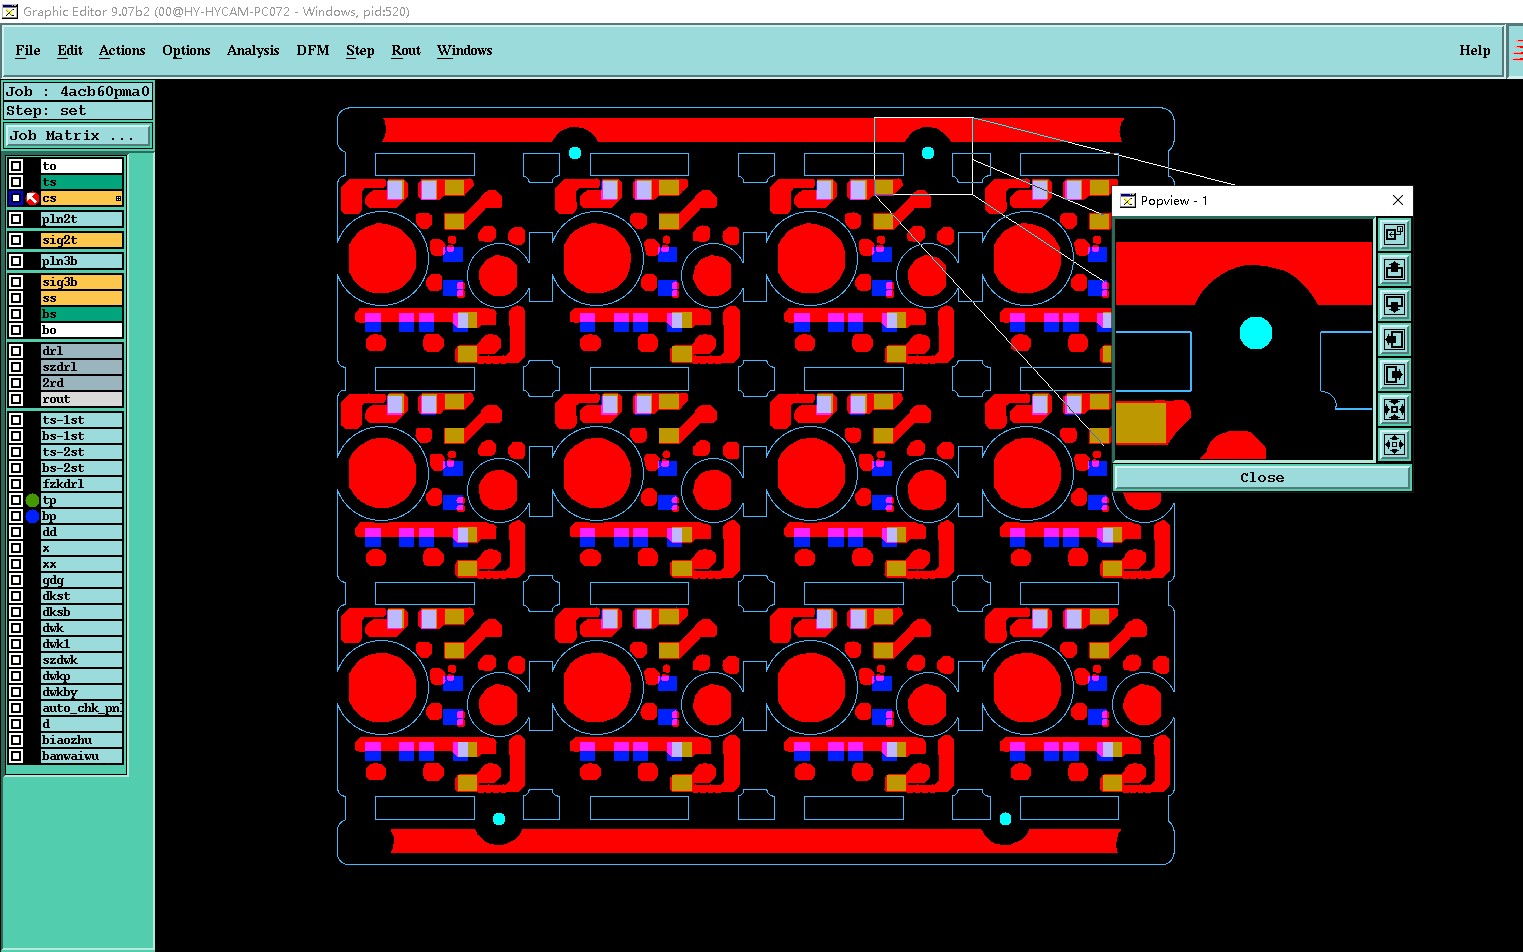Open the Options menu

click(186, 51)
